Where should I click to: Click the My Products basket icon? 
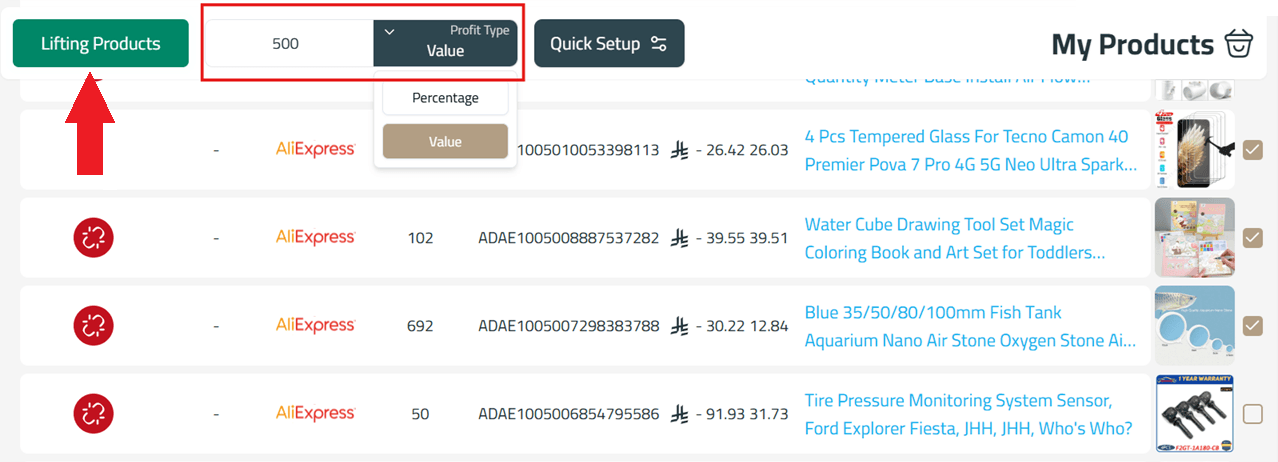[x=1238, y=45]
